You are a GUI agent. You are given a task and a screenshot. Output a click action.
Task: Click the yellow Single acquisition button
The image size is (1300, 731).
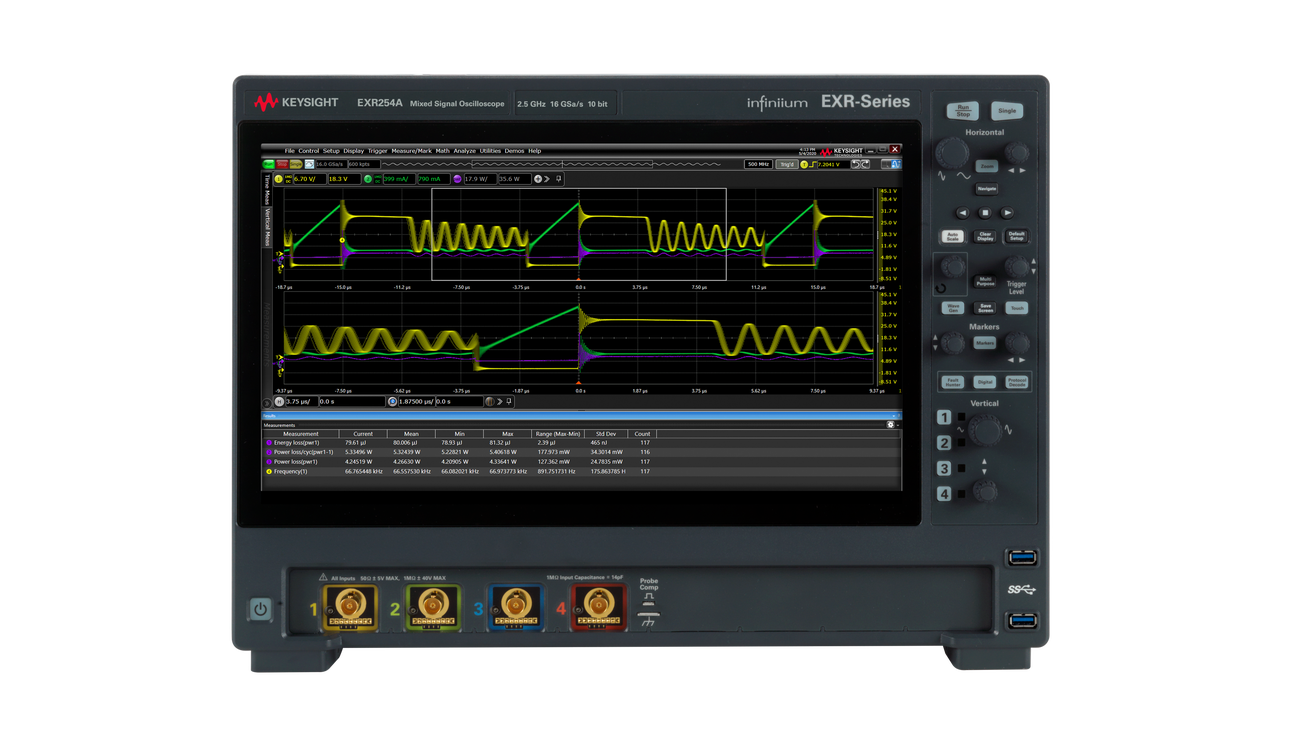coord(296,164)
